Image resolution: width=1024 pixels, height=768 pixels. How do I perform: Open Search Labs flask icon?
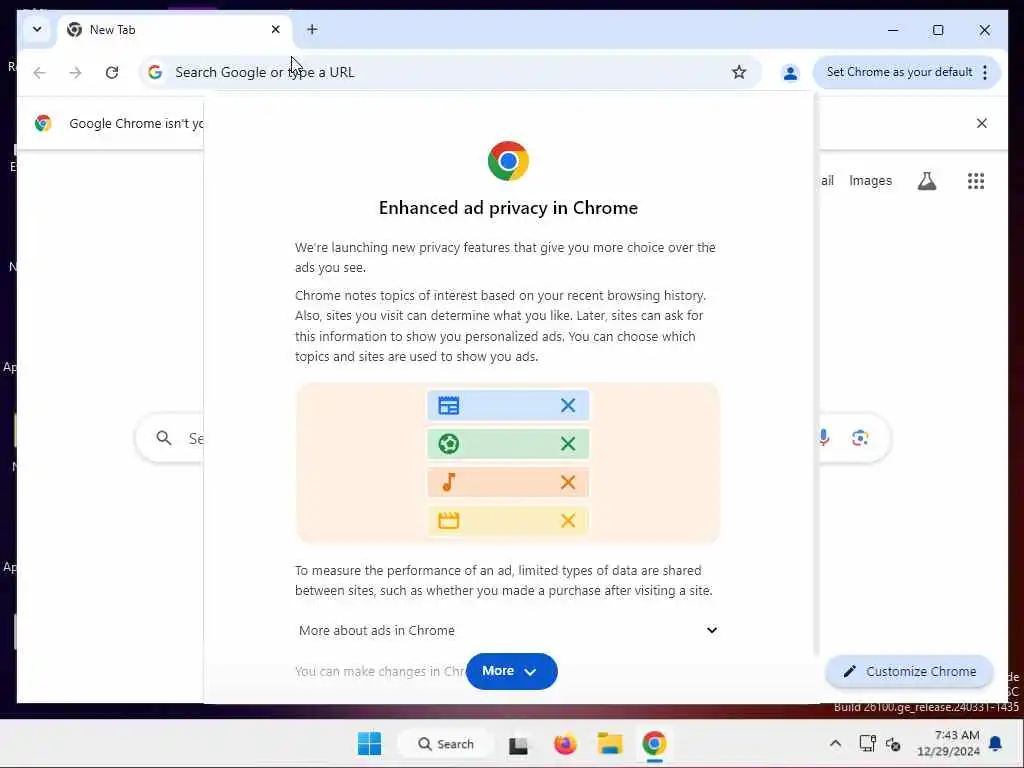pos(927,181)
